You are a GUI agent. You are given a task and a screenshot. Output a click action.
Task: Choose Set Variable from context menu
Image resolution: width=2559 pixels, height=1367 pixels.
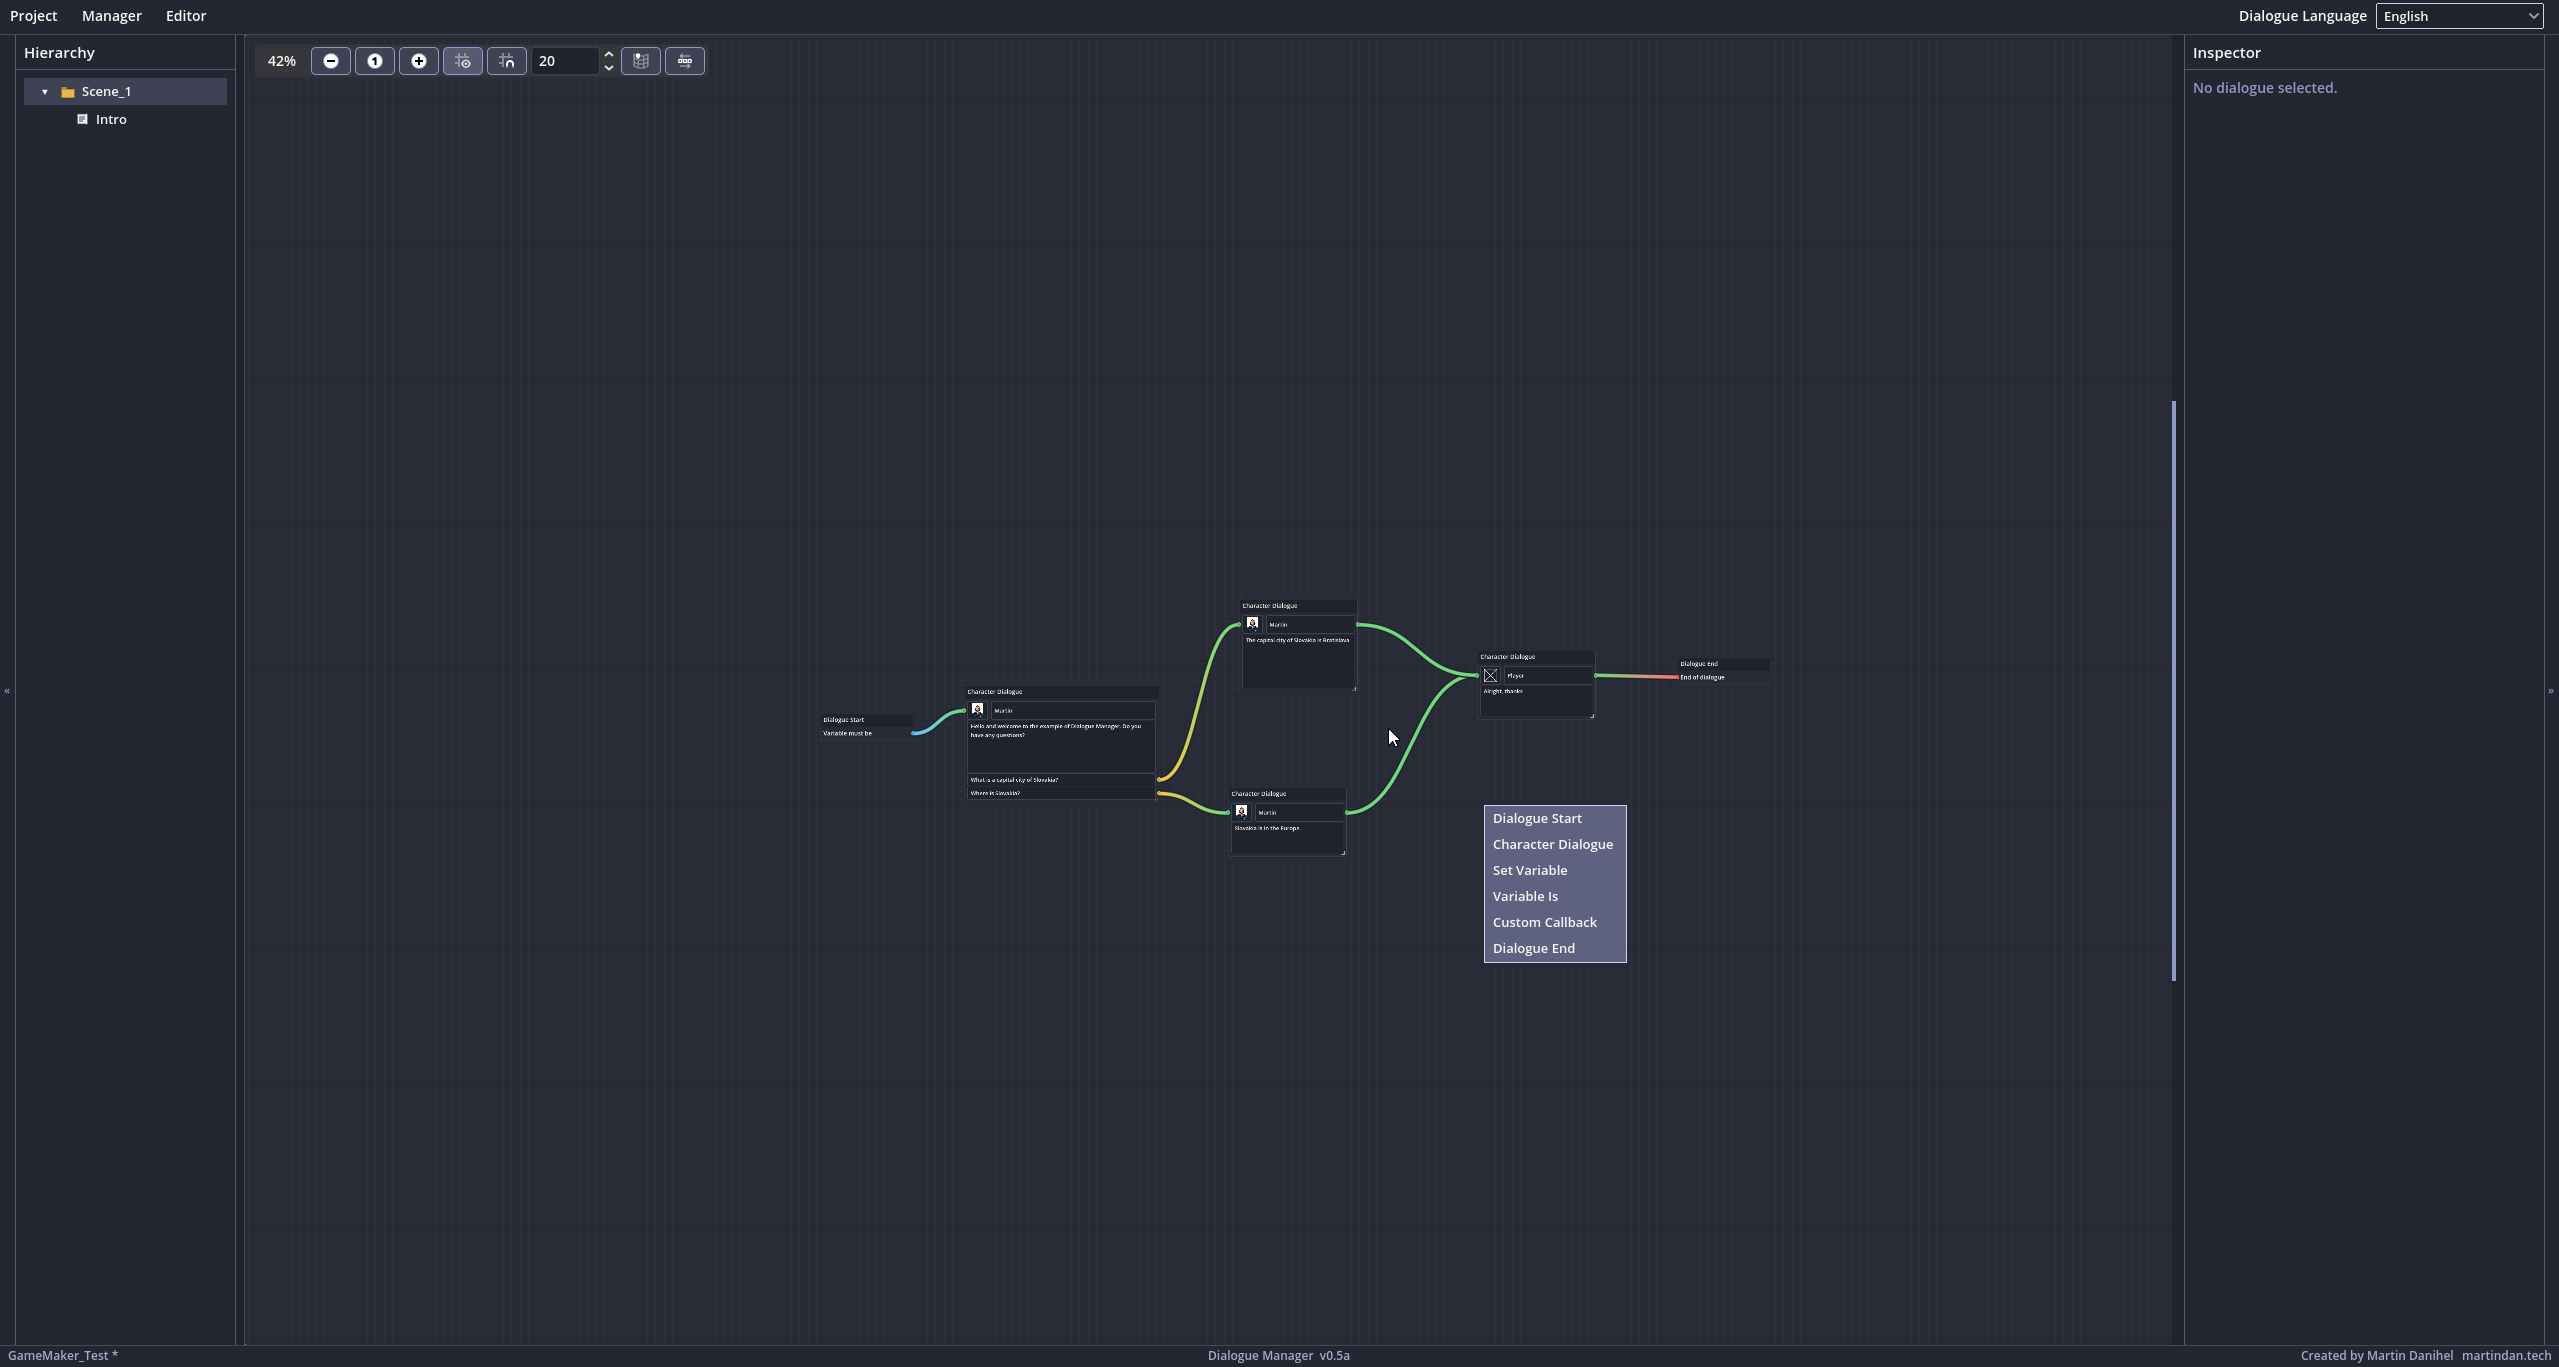point(1555,871)
